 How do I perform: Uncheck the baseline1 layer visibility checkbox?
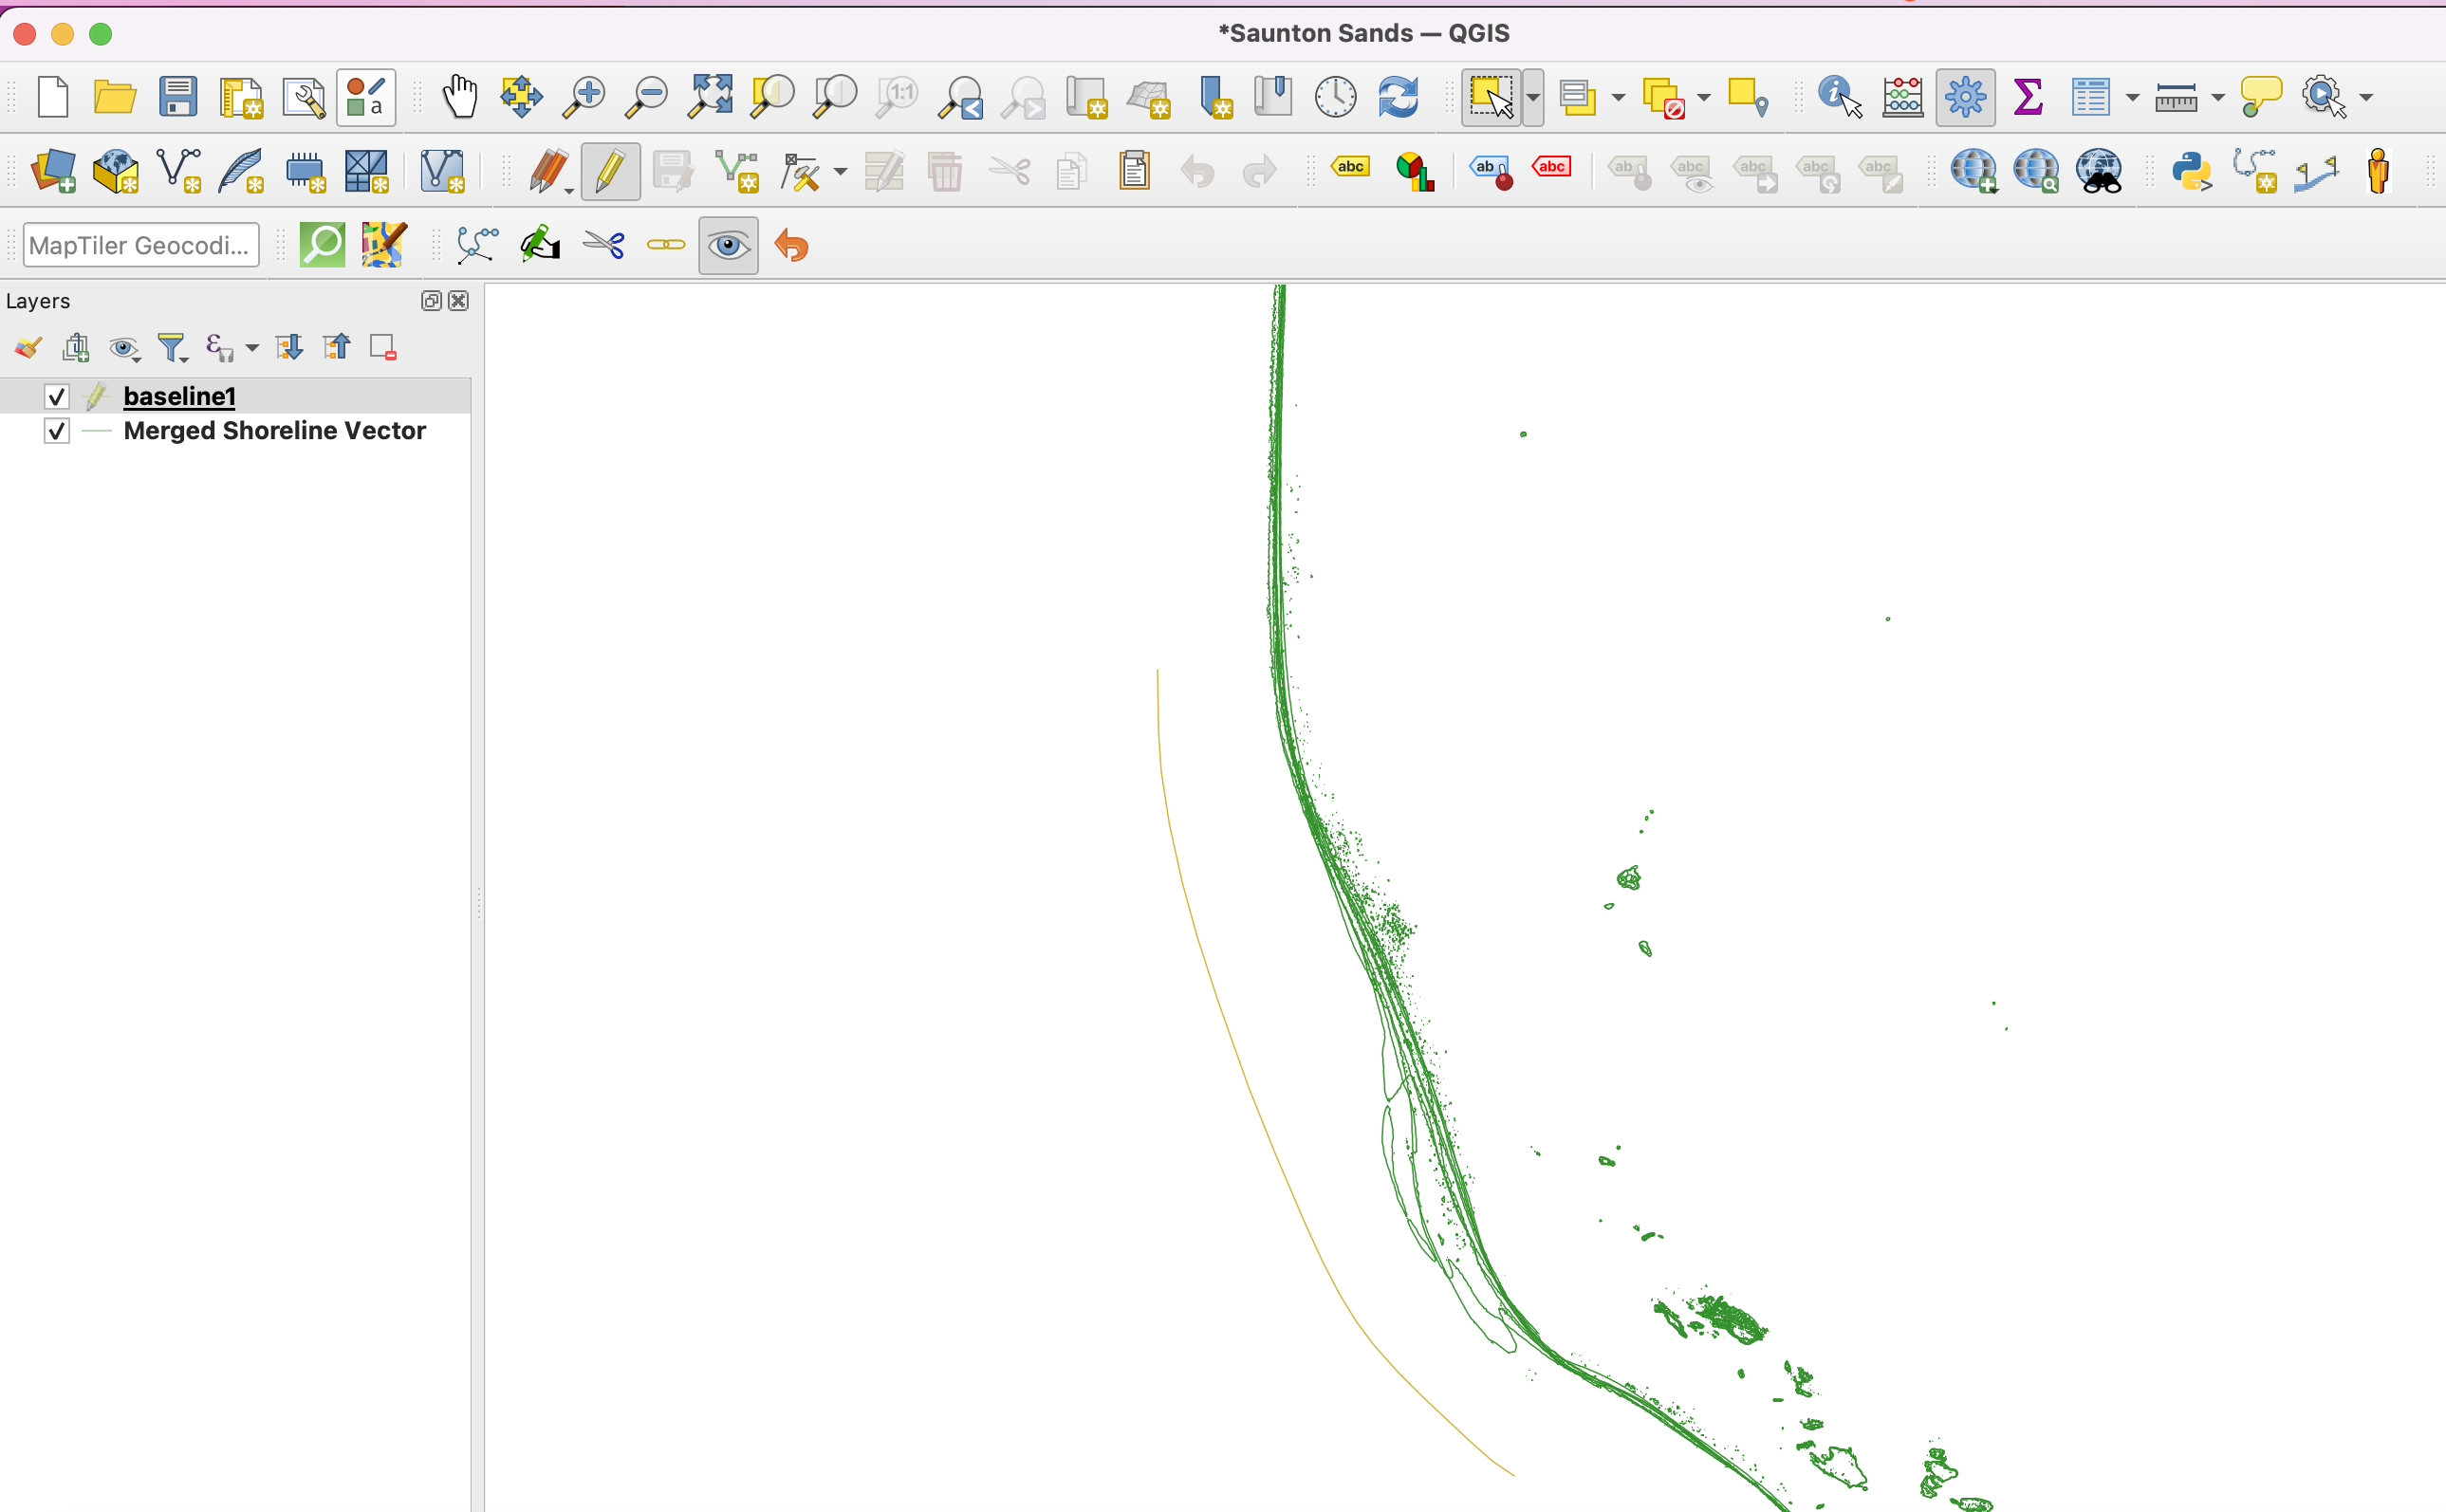pos(57,397)
